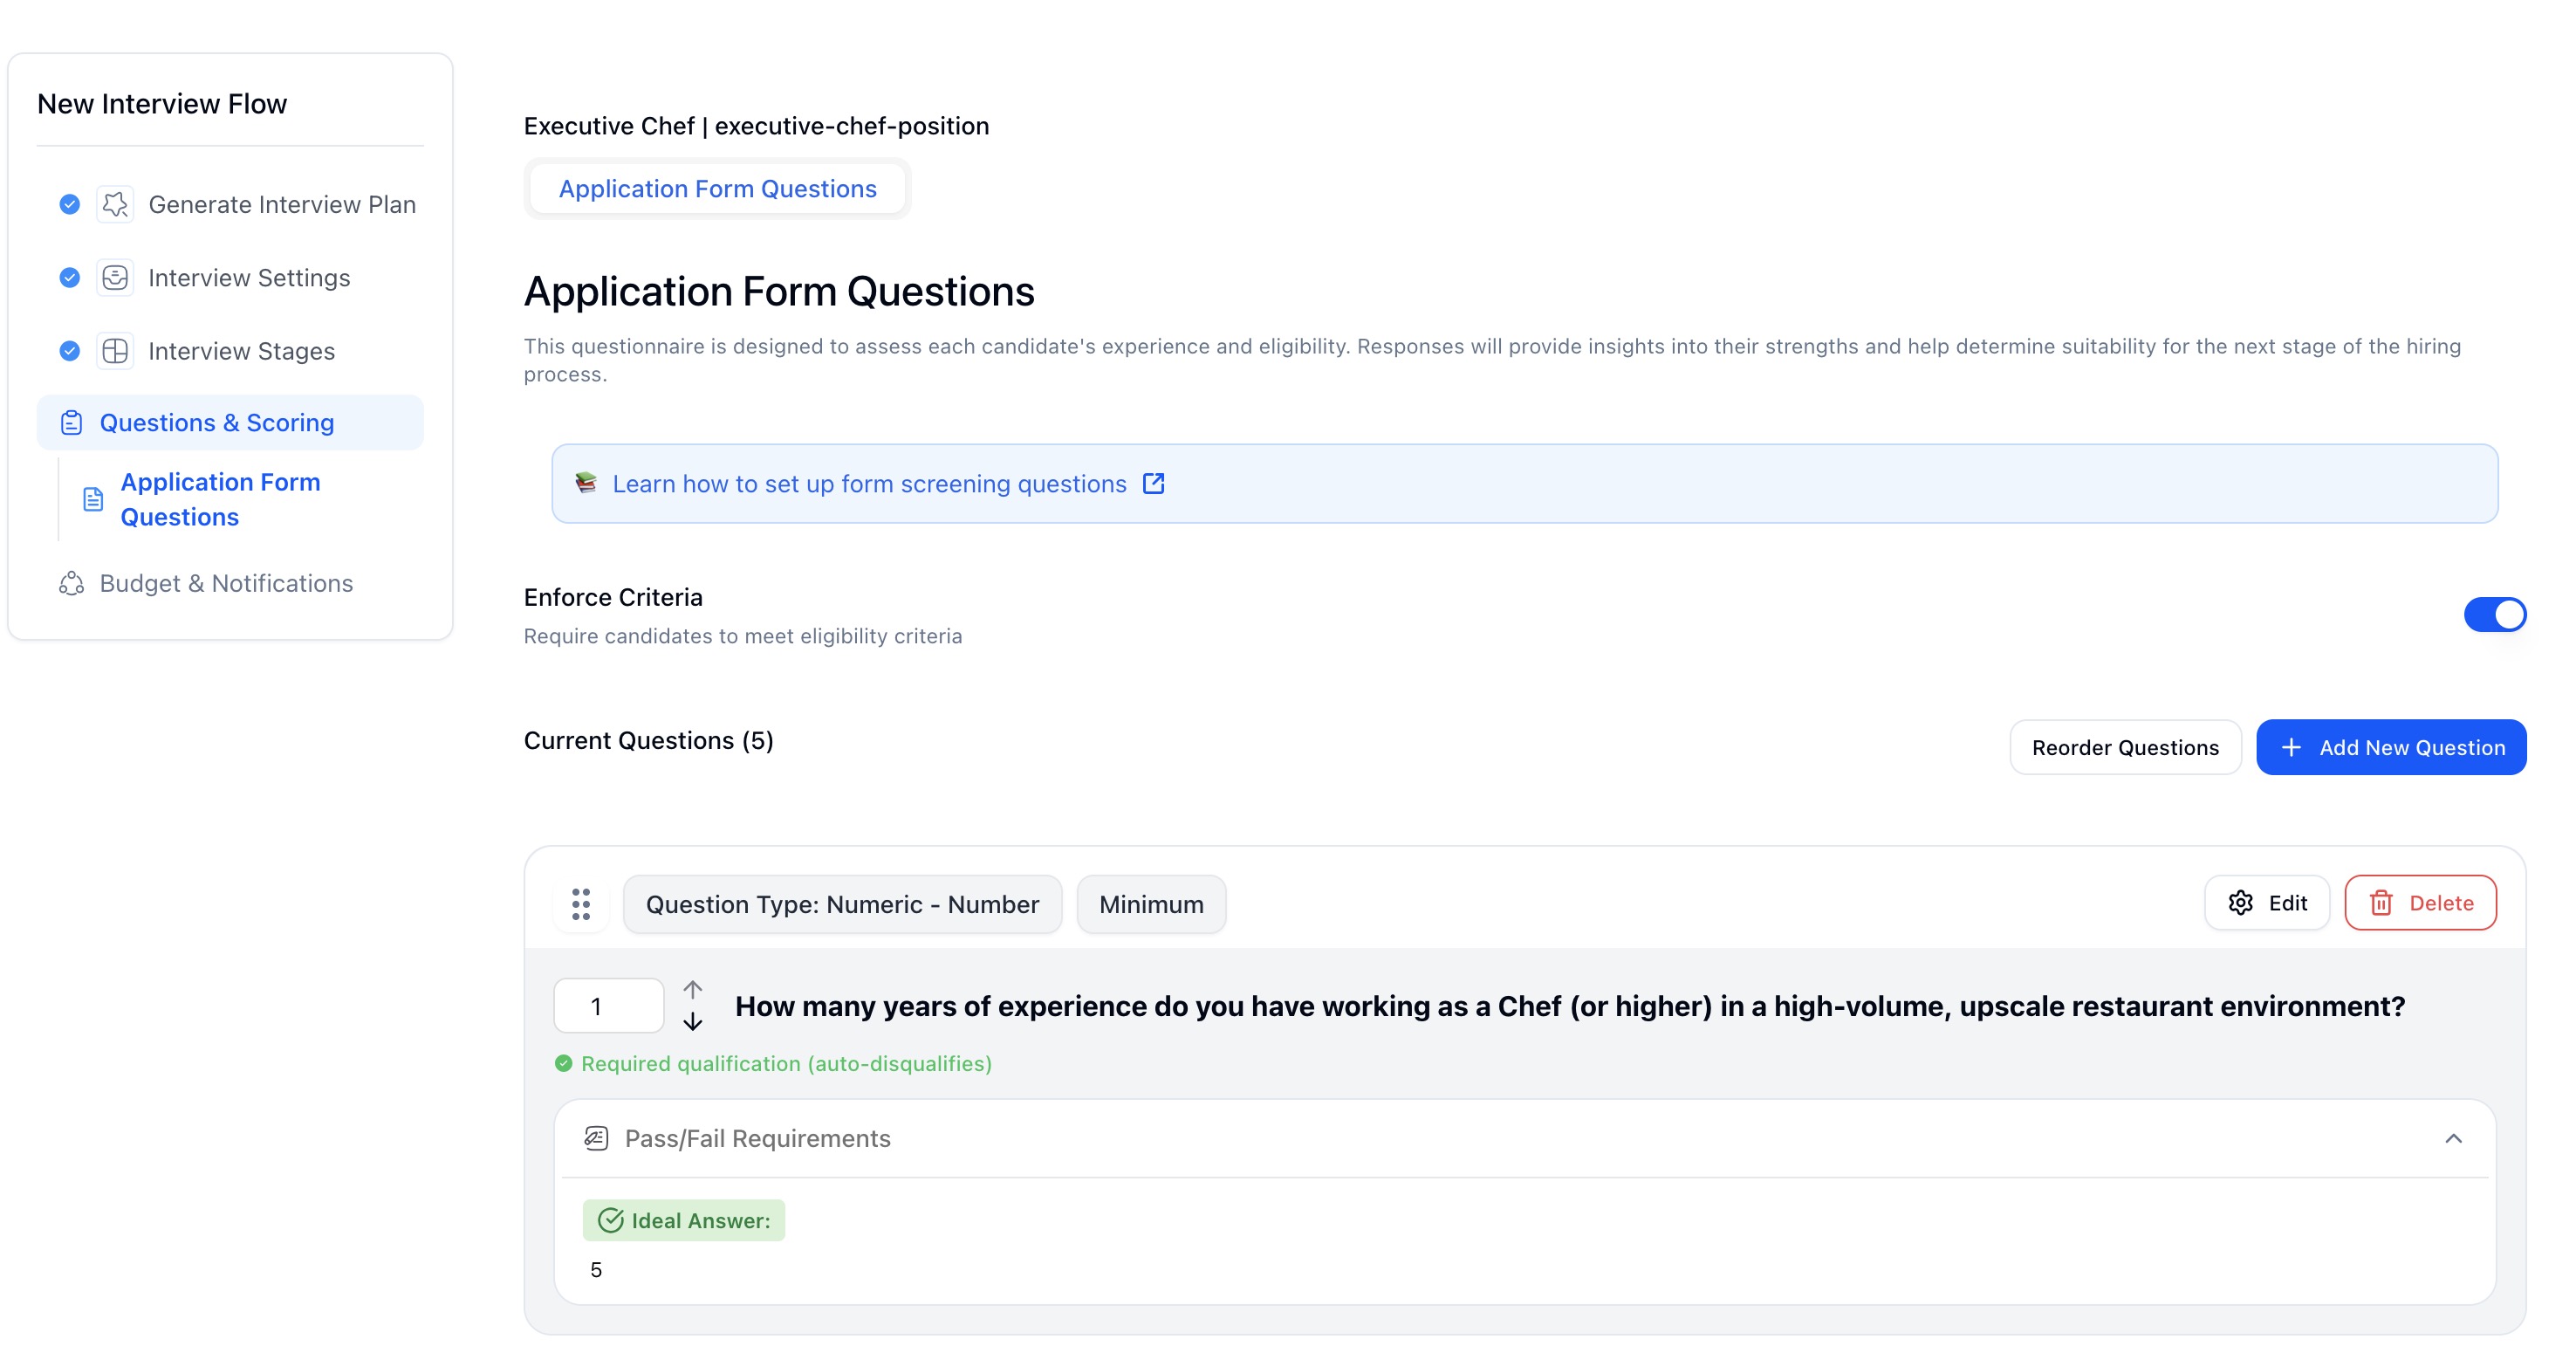Click the Questions & Scoring clipboard icon

click(x=72, y=423)
